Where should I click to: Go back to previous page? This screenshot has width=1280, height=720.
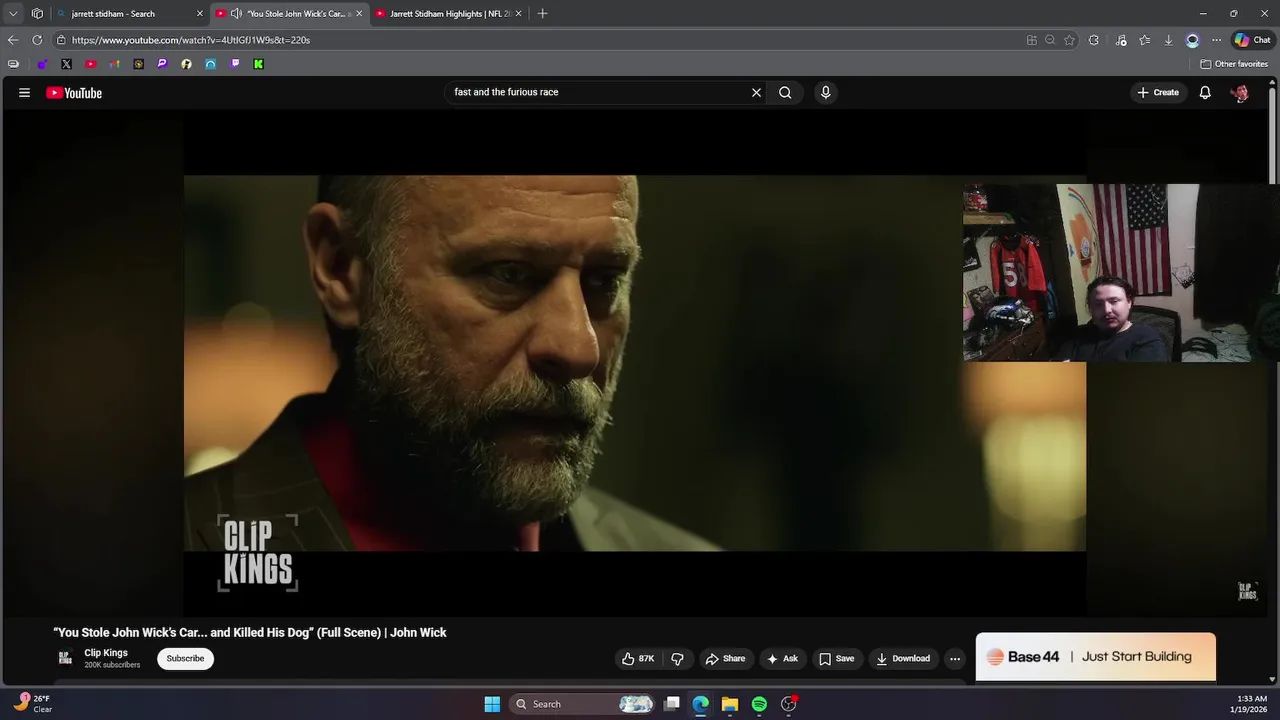pyautogui.click(x=13, y=40)
